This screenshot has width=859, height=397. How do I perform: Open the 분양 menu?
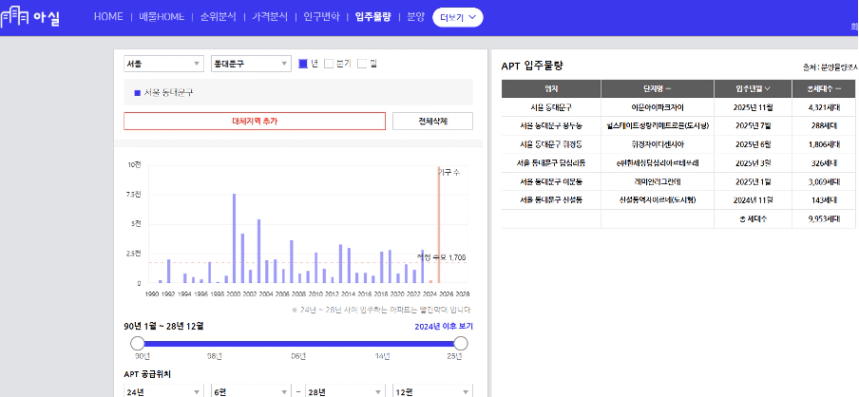click(416, 17)
